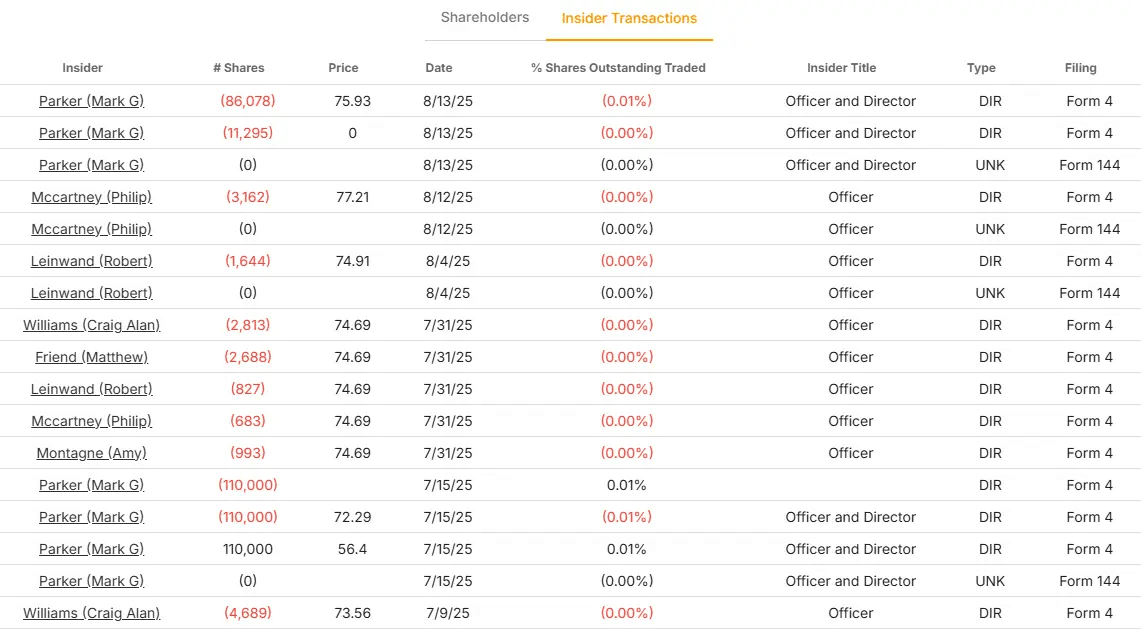Select the Insider Transactions tab
Viewport: 1141px width, 629px height.
point(629,18)
